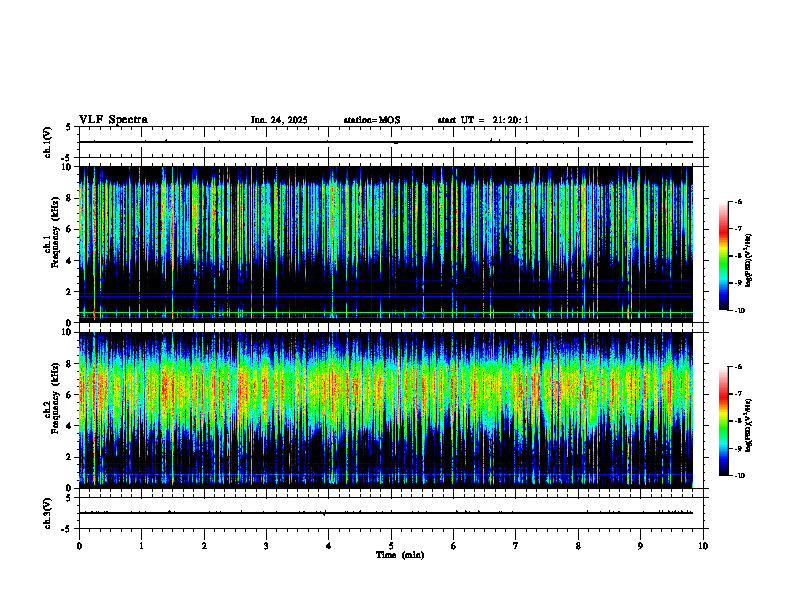Click the "-6" label on ch.2 color bar
The image size is (792, 612).
(738, 367)
